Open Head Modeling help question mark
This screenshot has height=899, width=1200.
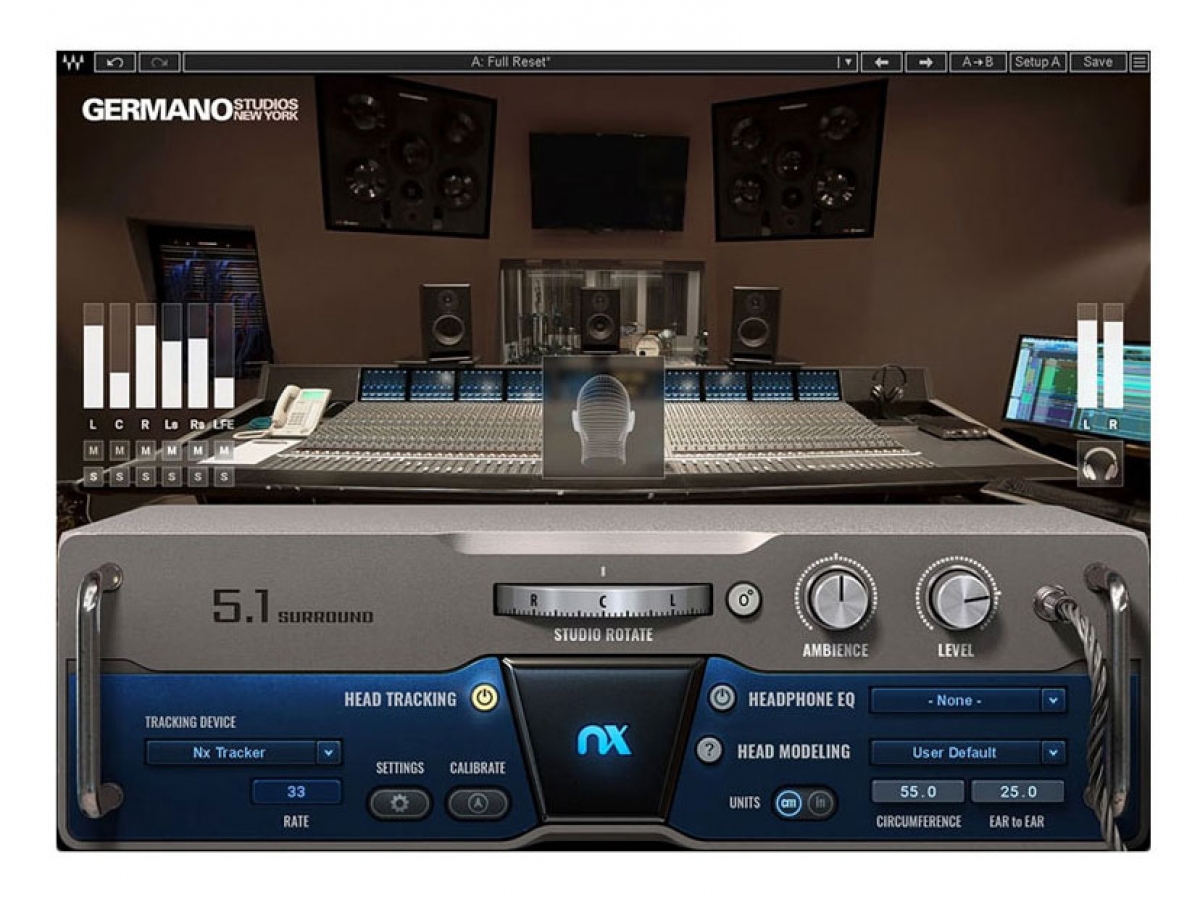tap(709, 751)
